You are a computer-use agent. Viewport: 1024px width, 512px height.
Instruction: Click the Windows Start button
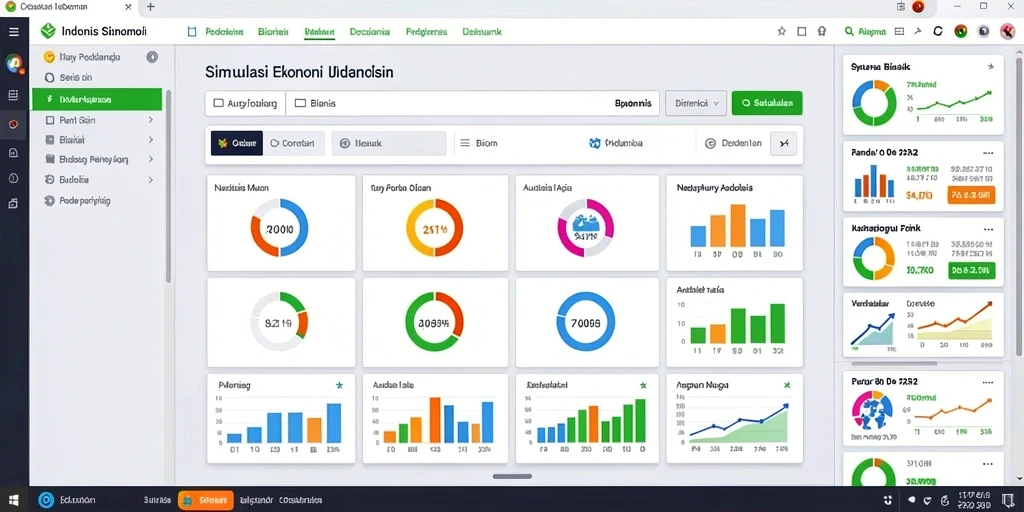click(x=13, y=500)
